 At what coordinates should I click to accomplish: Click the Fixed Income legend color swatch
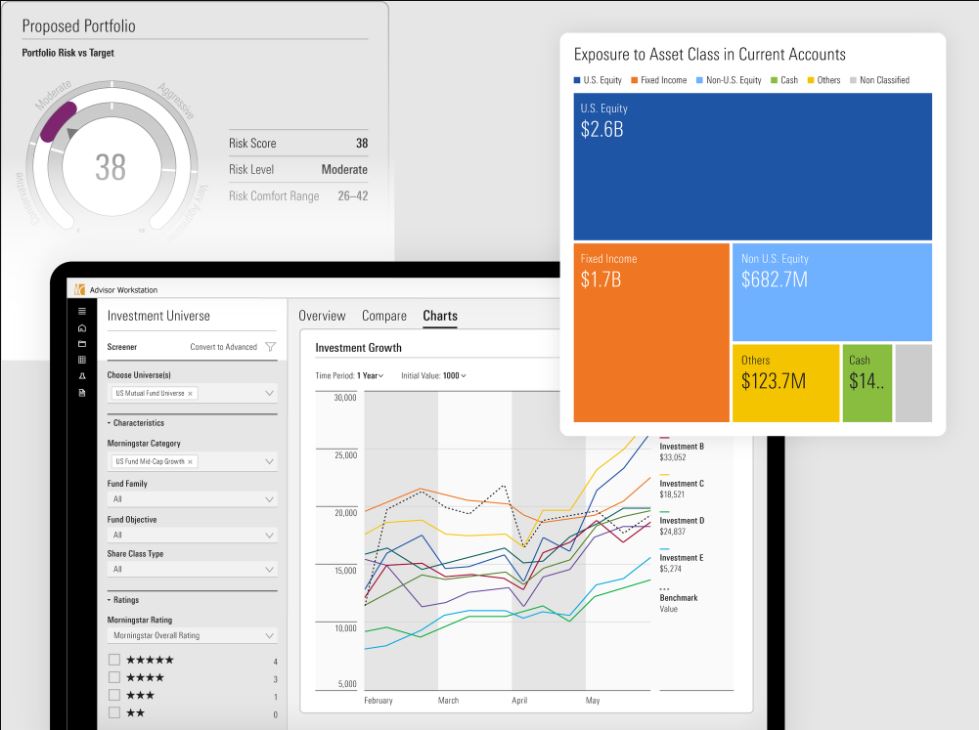coord(634,79)
